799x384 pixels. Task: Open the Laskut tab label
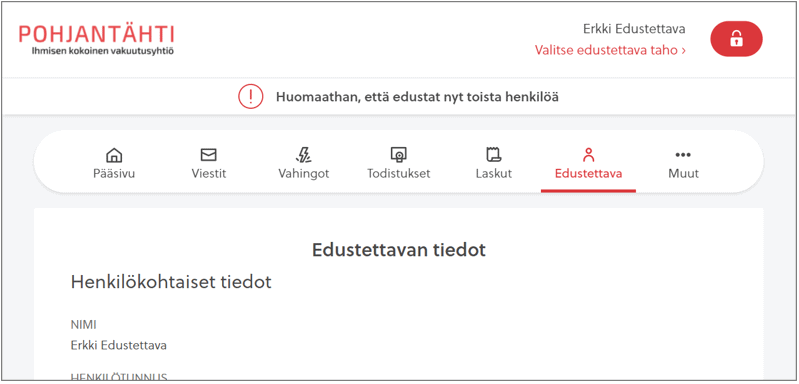(x=494, y=174)
